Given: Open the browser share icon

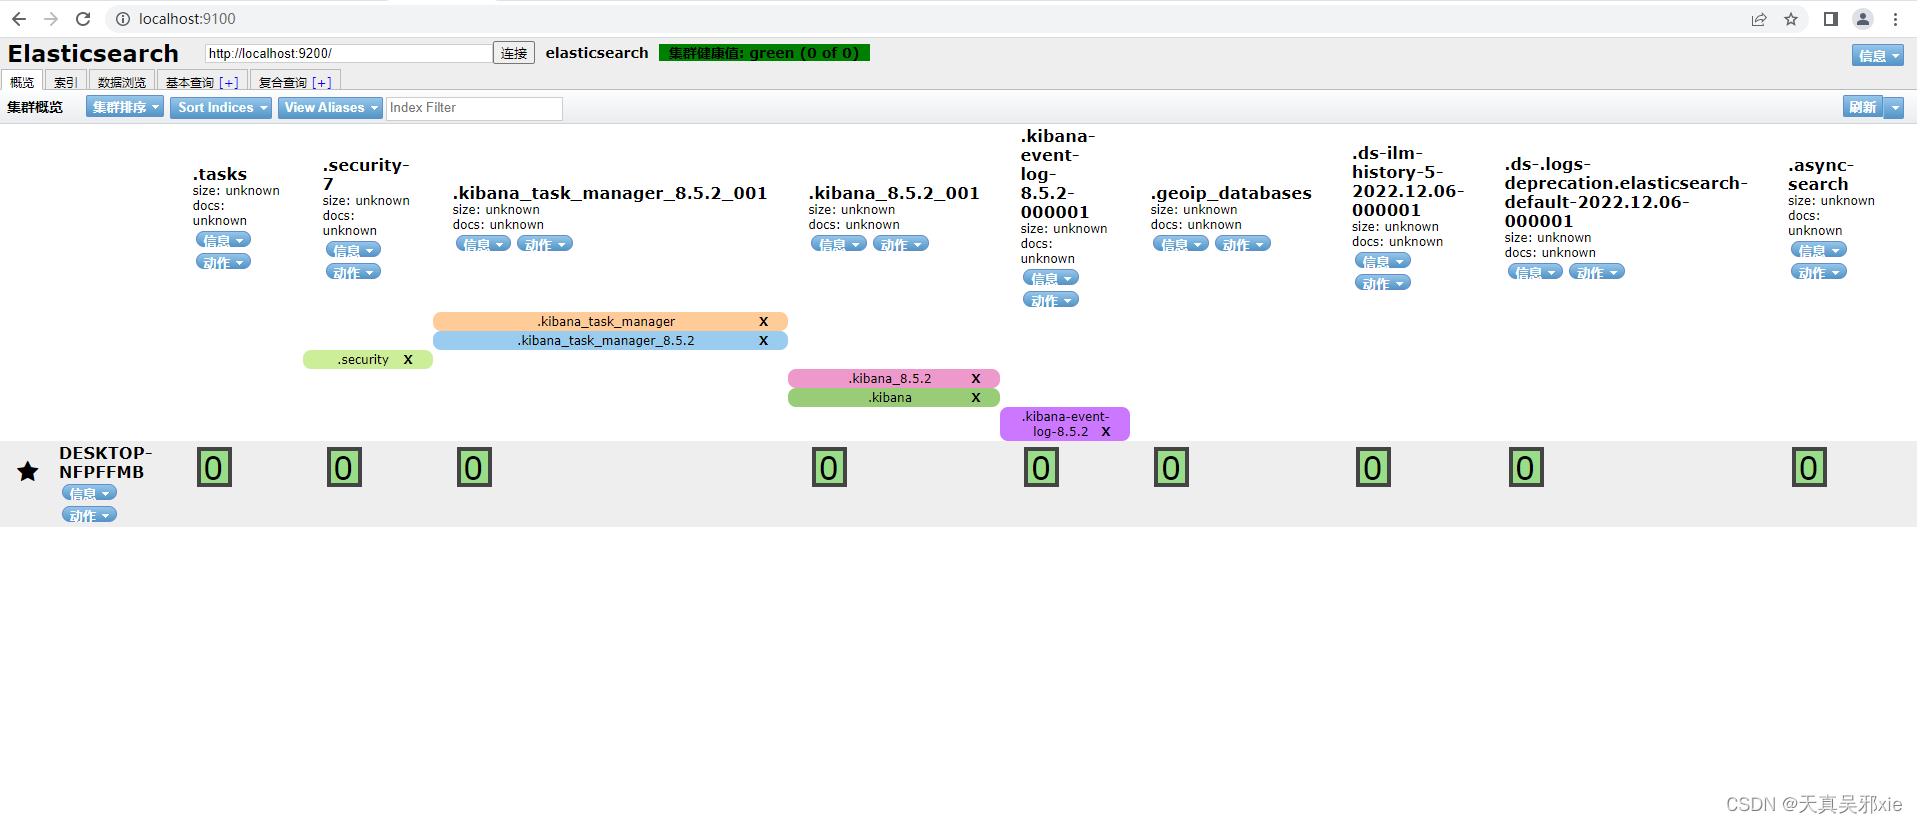Looking at the screenshot, I should point(1759,19).
